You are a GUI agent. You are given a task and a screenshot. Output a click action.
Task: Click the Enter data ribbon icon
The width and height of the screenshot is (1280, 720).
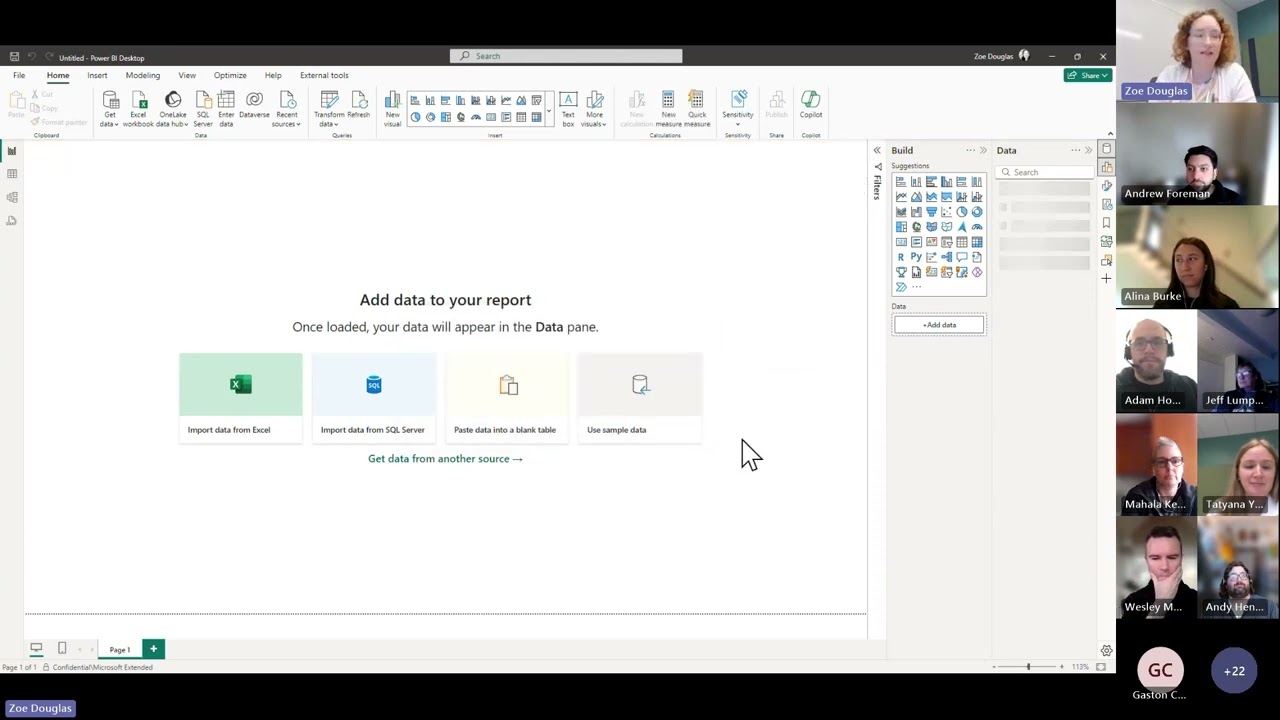coord(226,108)
